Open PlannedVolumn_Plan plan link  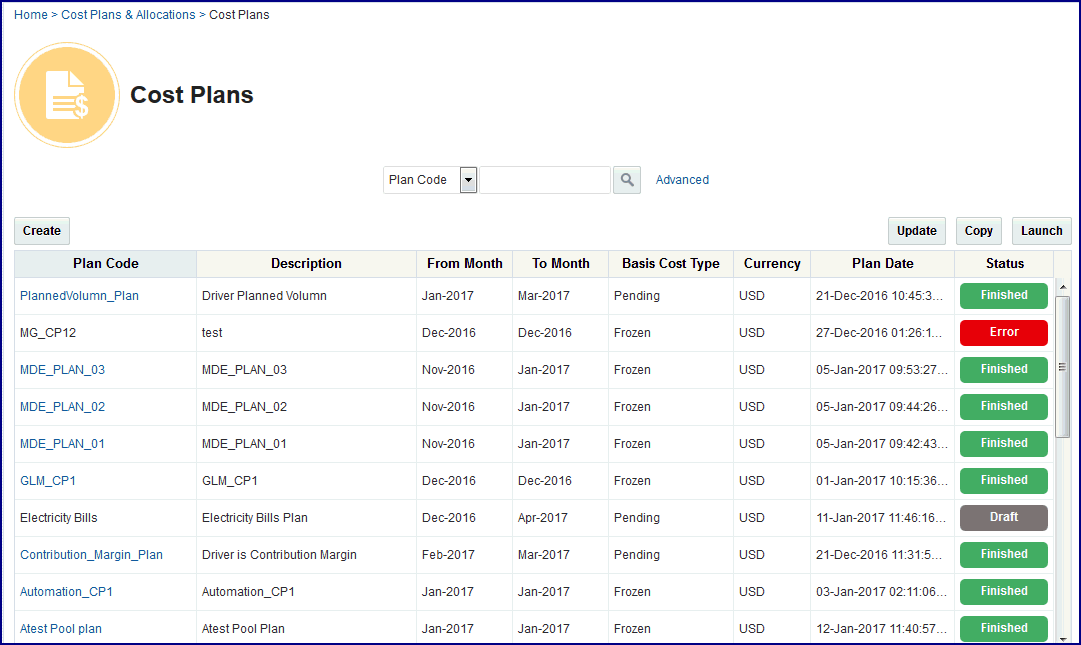tap(79, 296)
